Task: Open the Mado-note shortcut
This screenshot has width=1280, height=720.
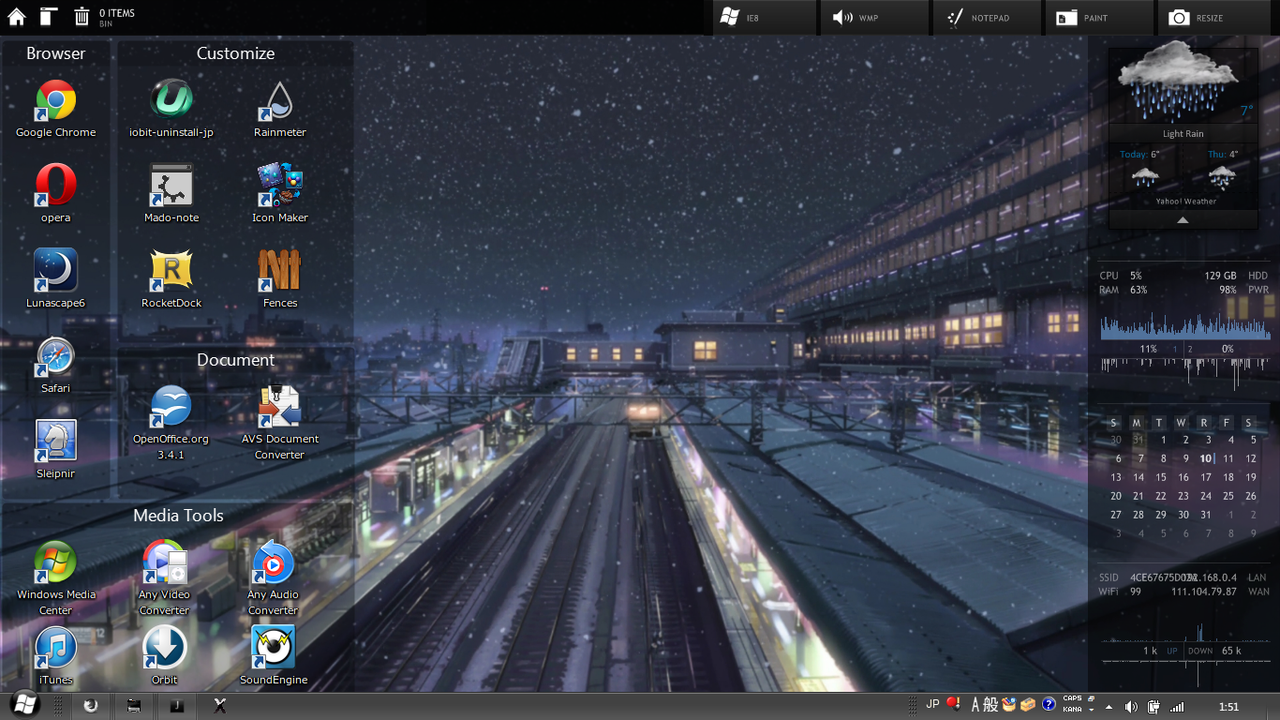Action: 171,194
